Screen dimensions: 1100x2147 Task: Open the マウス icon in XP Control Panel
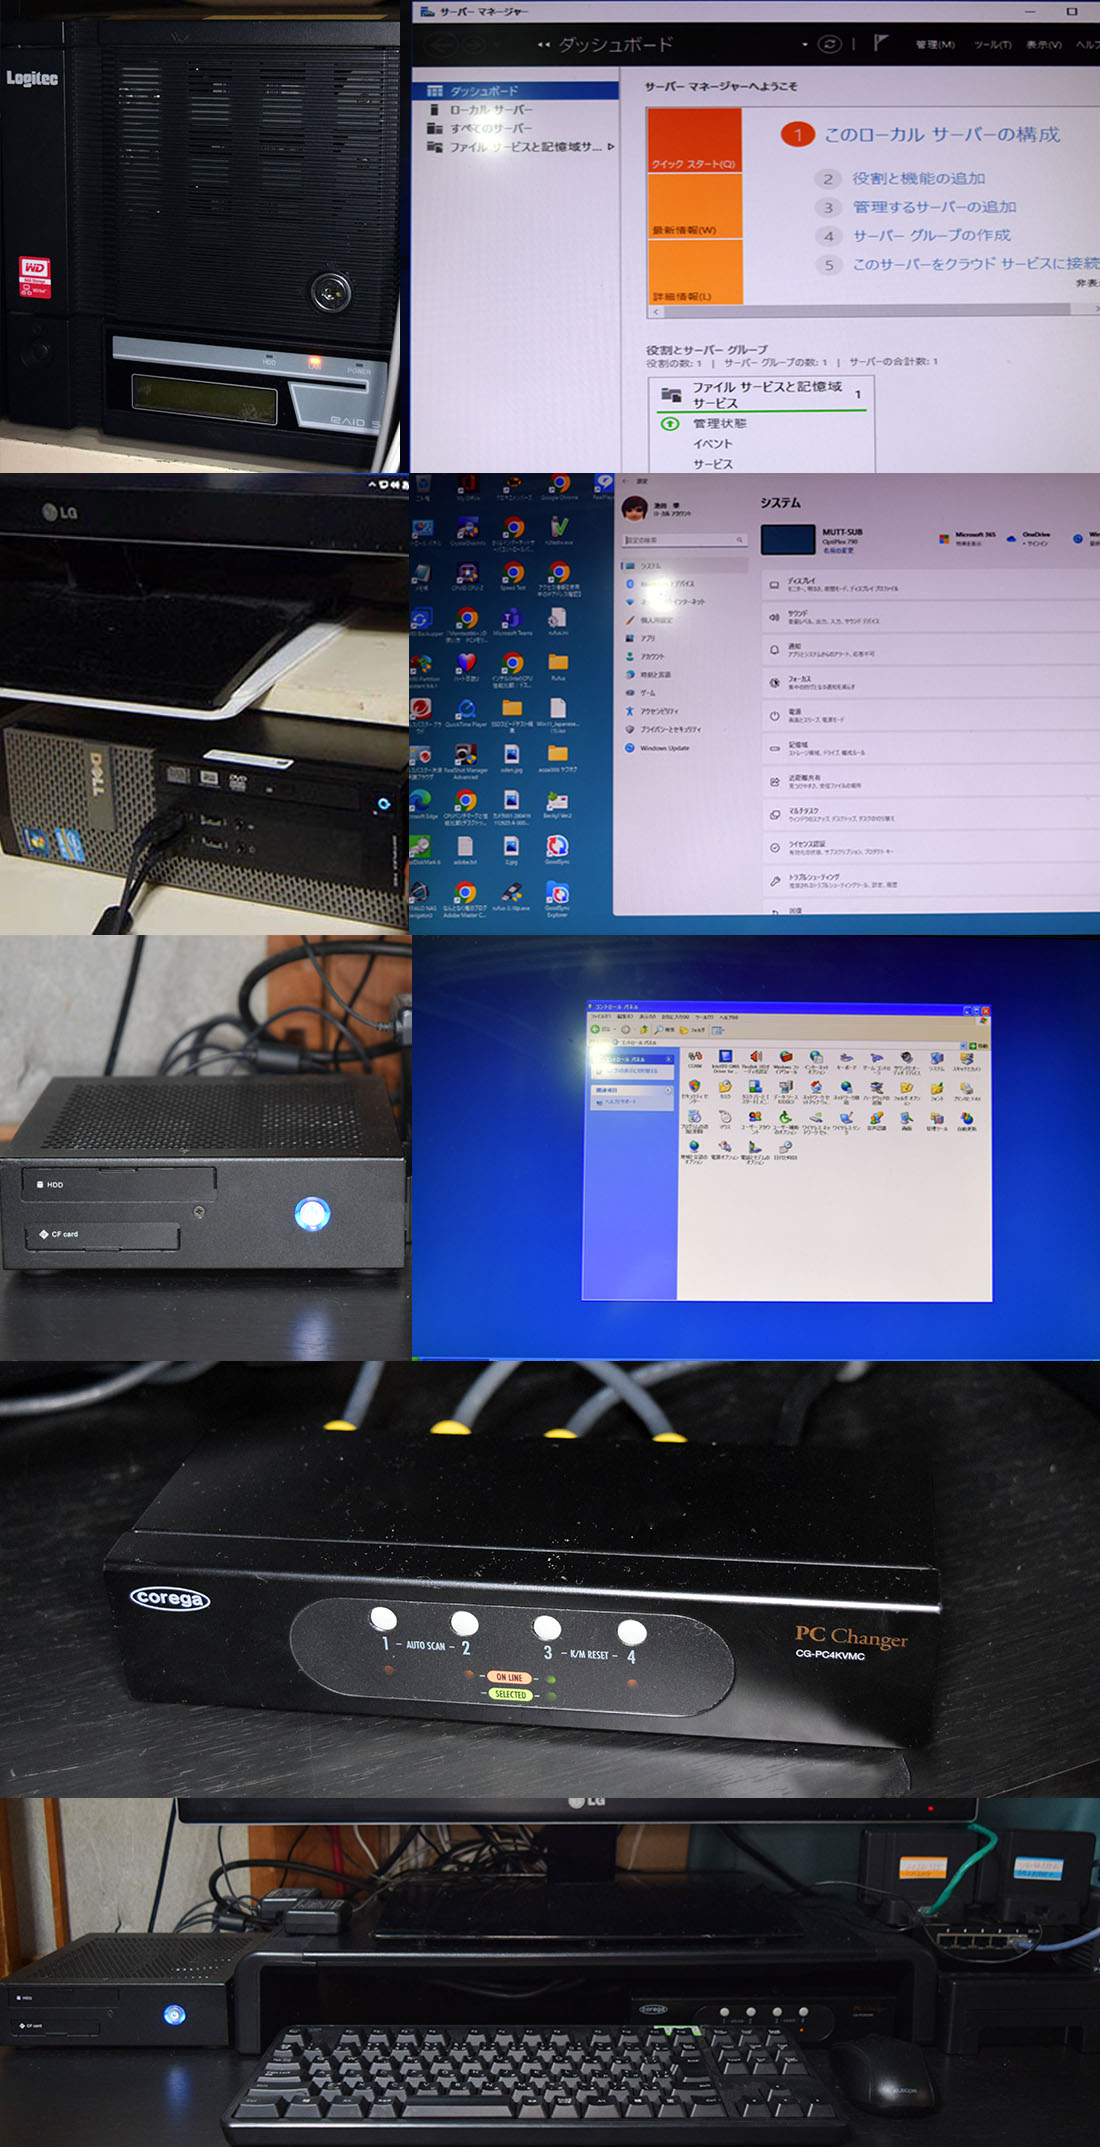tap(725, 1120)
